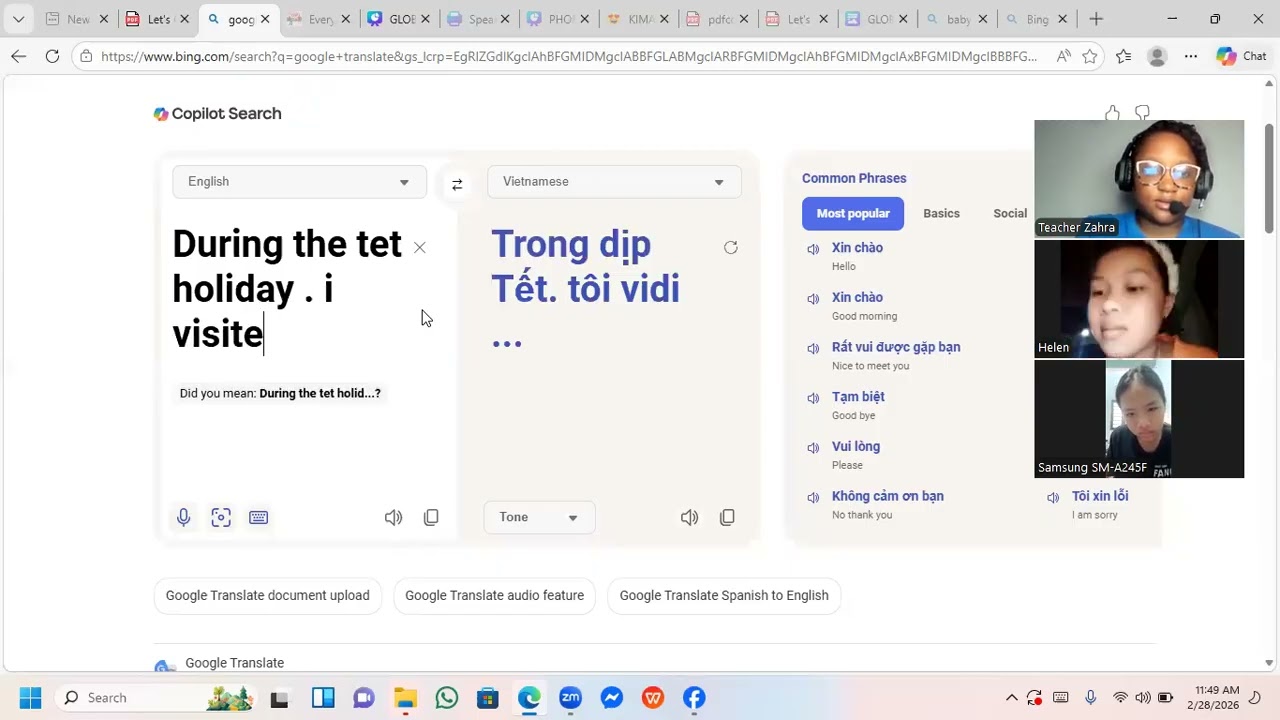Switch to the 'Bing' browser tab
Image resolution: width=1280 pixels, height=720 pixels.
point(1035,19)
